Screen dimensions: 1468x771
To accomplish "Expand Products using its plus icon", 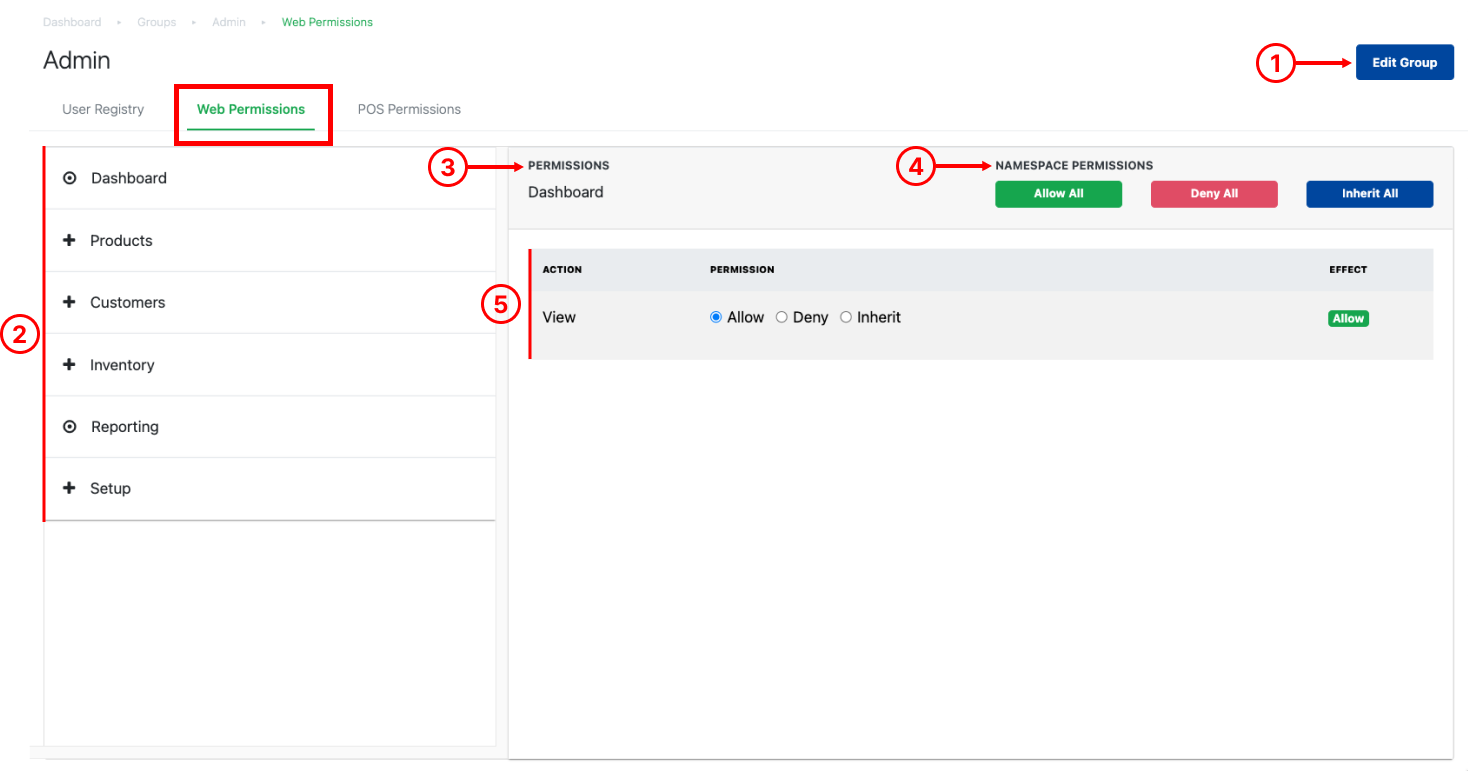I will [x=69, y=240].
